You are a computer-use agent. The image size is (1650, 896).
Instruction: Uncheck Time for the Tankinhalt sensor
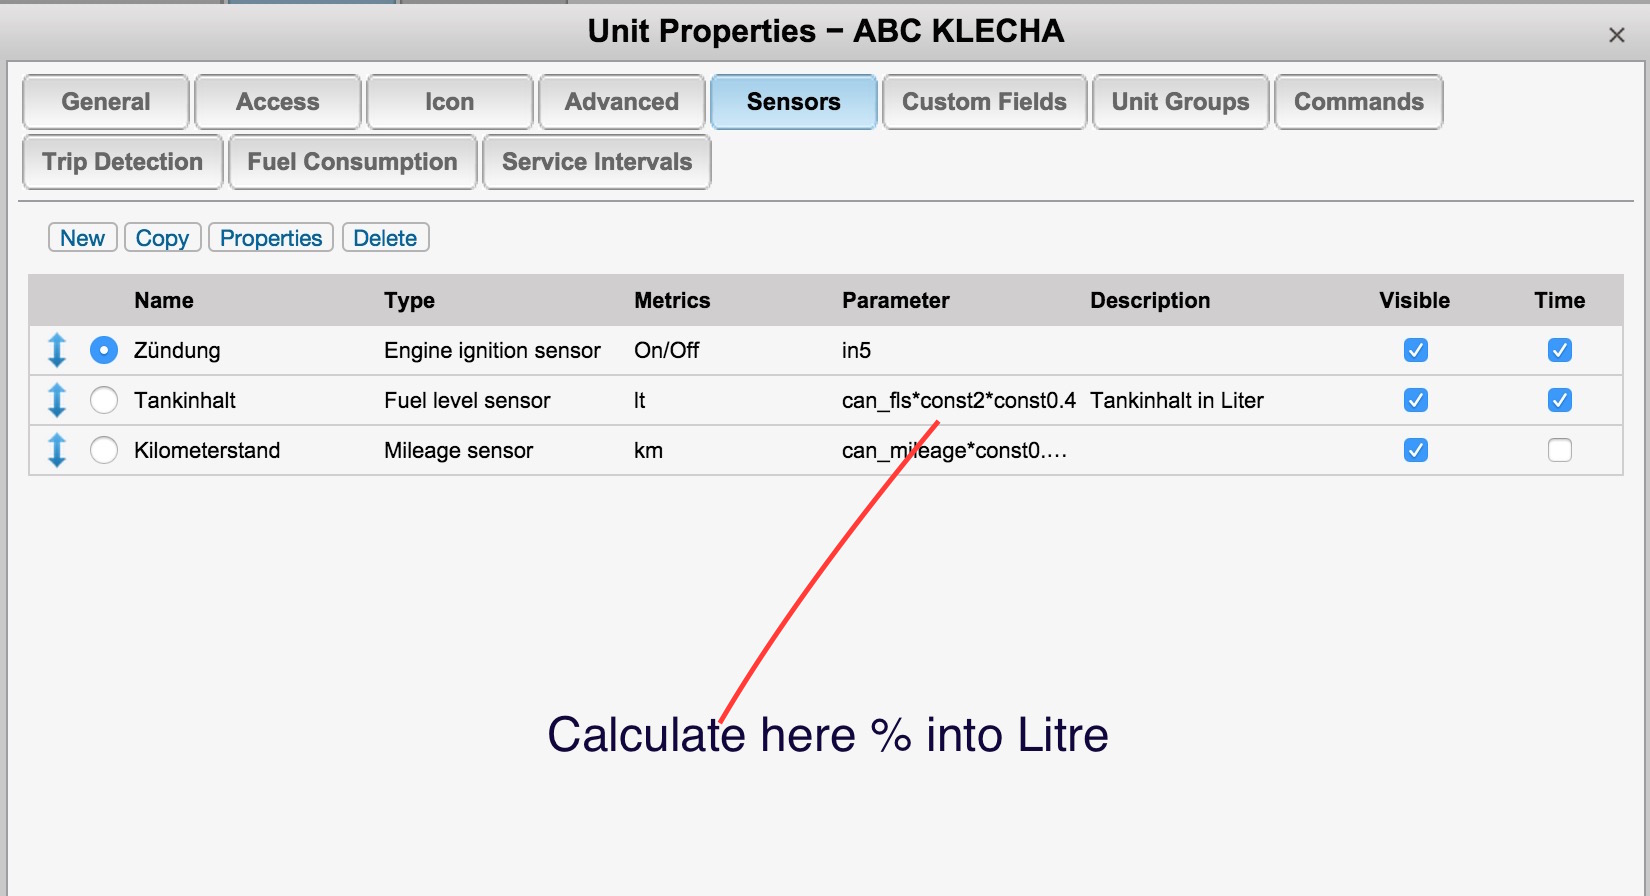pos(1559,400)
